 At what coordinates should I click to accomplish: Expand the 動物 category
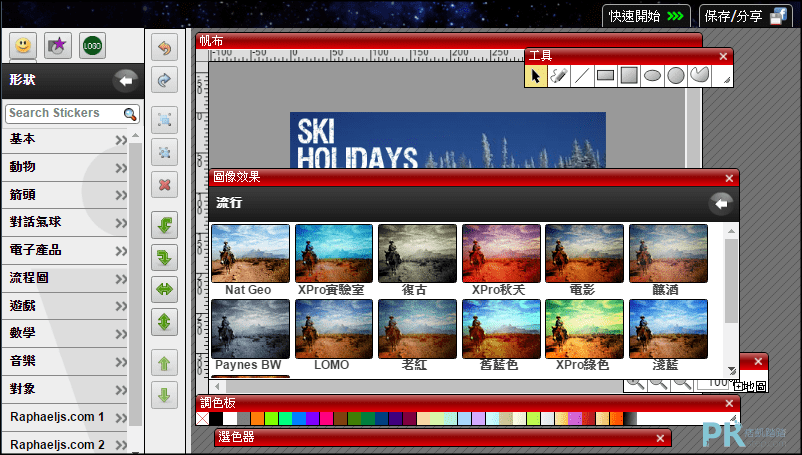pos(65,167)
